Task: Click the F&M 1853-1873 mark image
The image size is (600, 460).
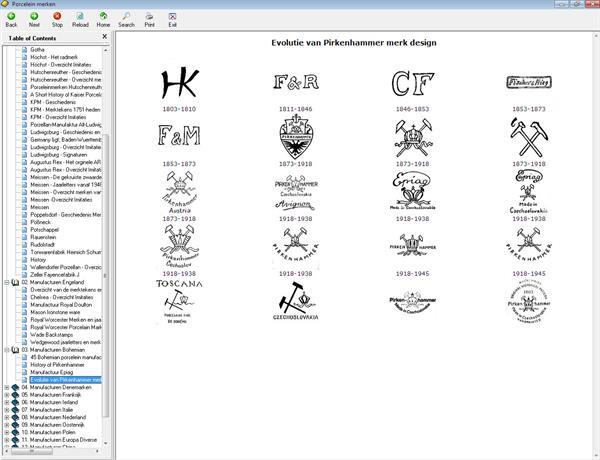Action: (179, 135)
